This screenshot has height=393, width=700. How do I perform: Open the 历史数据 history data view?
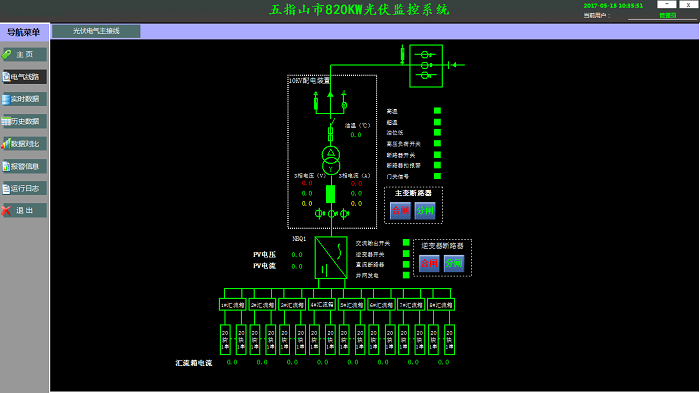(24, 121)
